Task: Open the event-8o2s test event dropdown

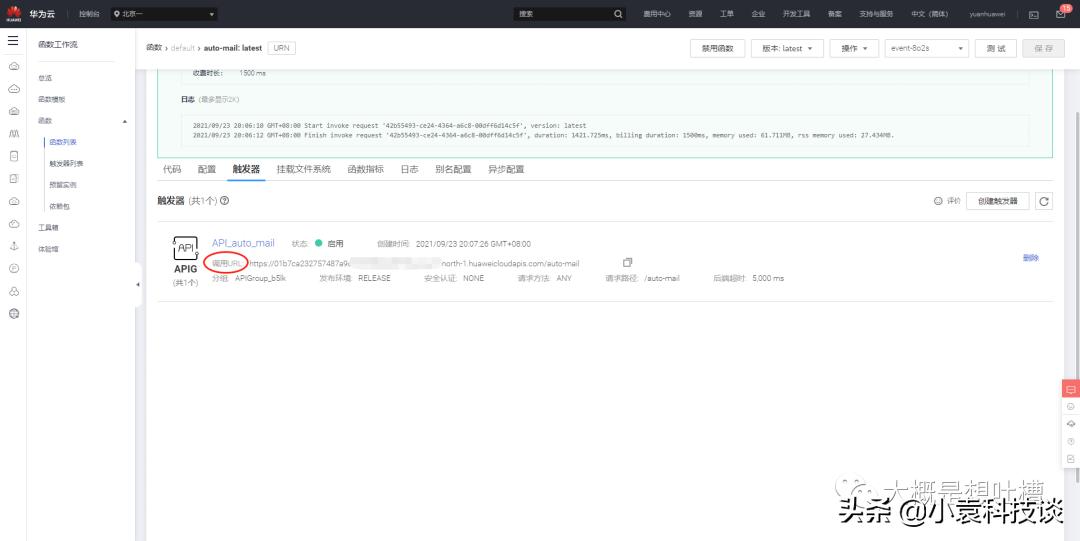Action: 926,48
